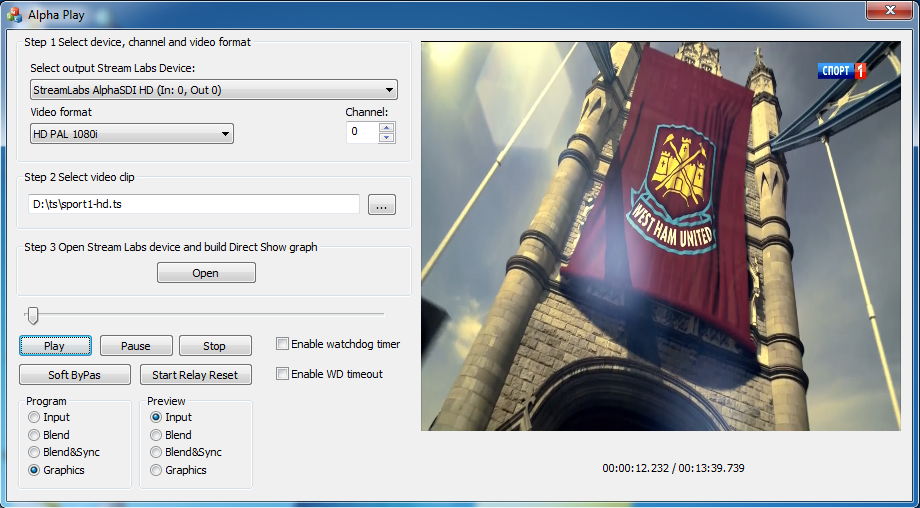The height and width of the screenshot is (508, 920).
Task: Click the Start Relay Reset button
Action: (195, 375)
